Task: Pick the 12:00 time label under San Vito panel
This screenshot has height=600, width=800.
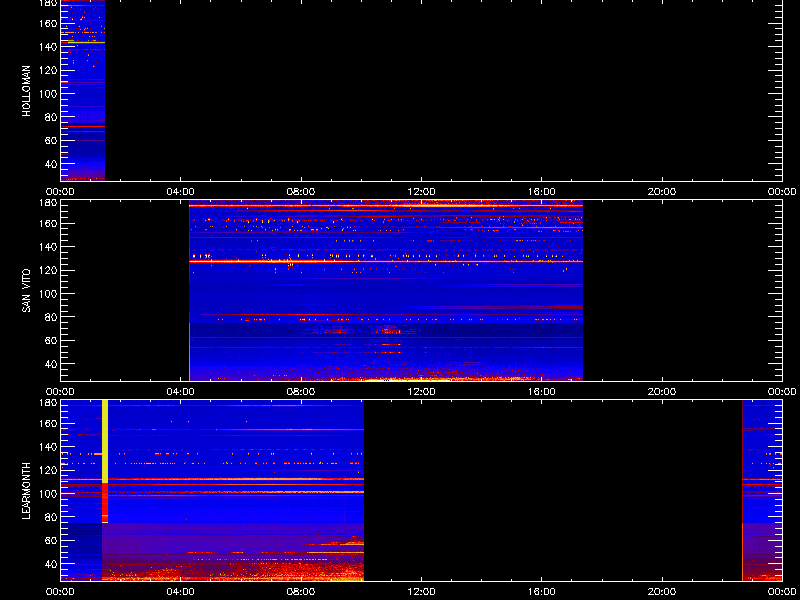Action: (x=421, y=392)
